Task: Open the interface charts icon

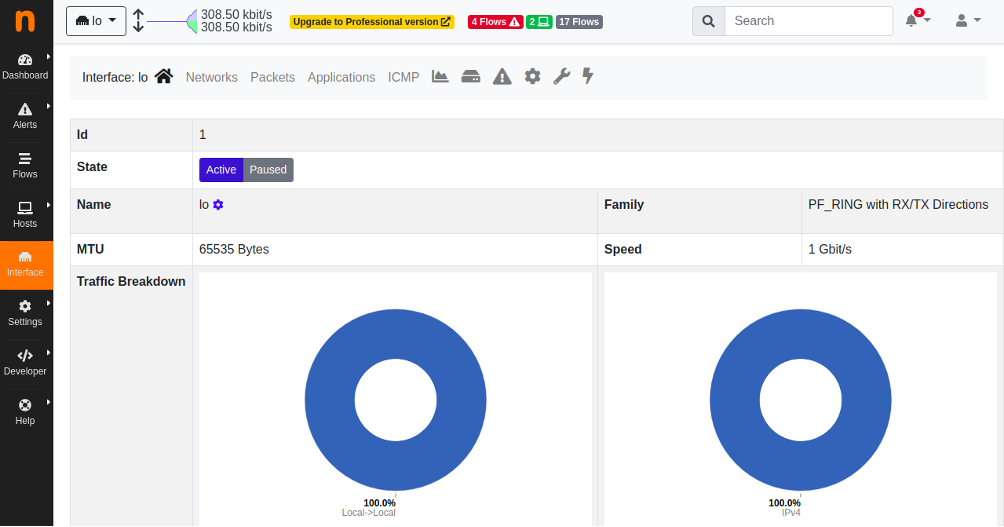Action: coord(440,77)
